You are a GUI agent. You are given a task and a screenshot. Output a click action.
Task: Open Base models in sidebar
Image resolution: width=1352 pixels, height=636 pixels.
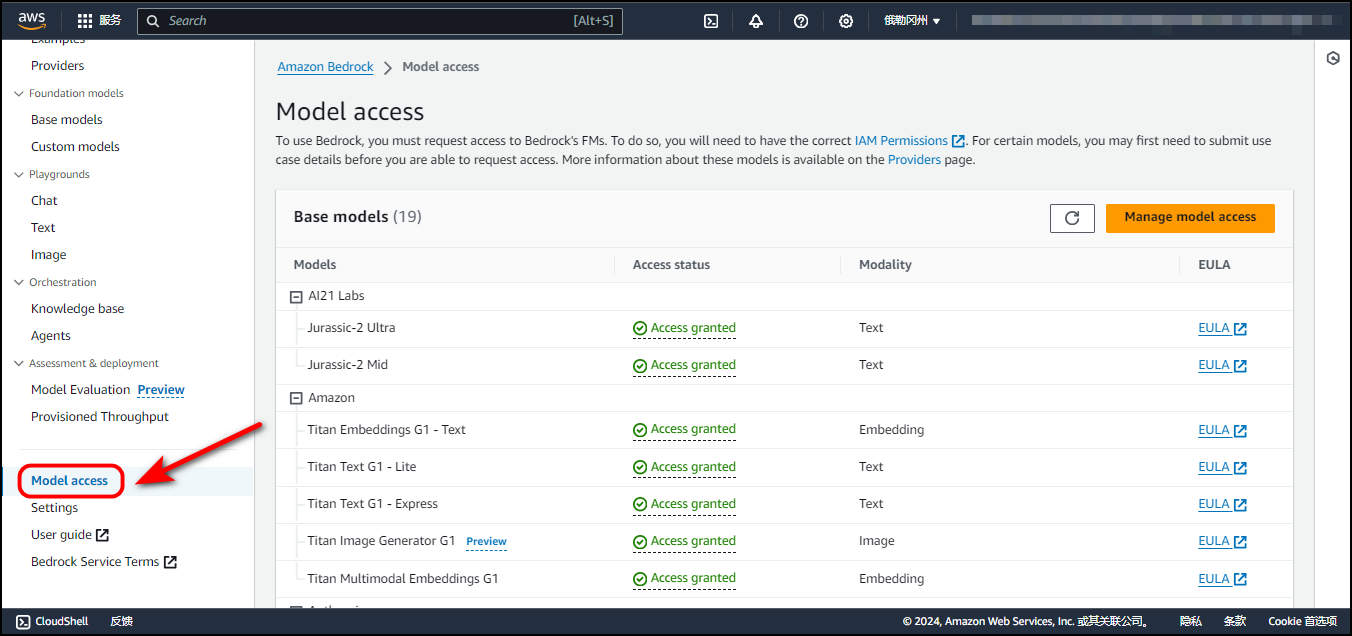(67, 120)
